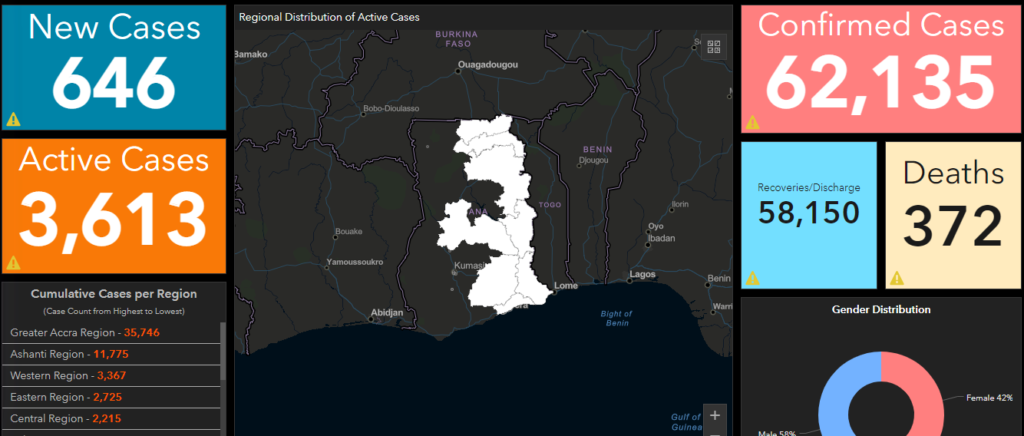The width and height of the screenshot is (1024, 436).
Task: Click the Confirmed Cases 62,135 number
Action: (880, 84)
